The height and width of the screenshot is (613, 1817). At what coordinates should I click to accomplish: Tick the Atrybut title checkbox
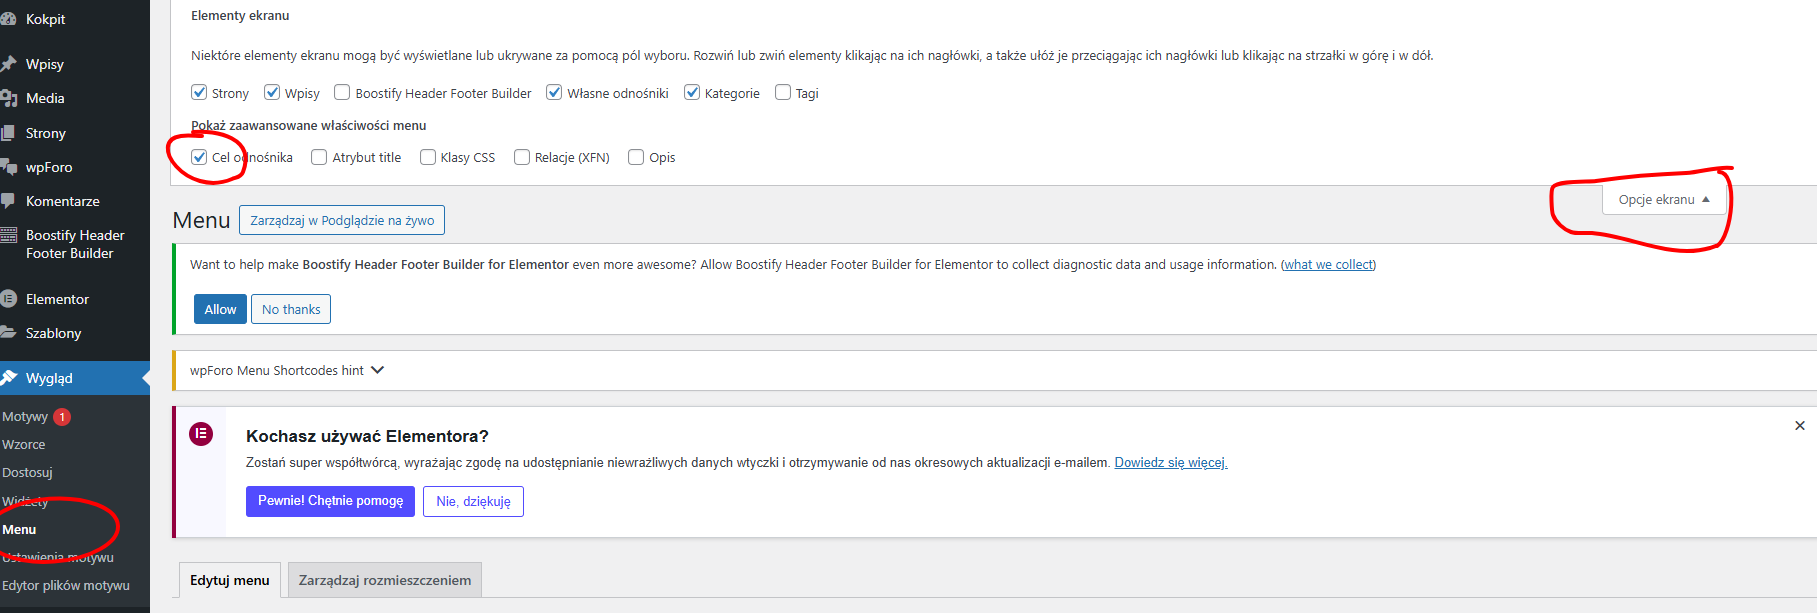(319, 157)
